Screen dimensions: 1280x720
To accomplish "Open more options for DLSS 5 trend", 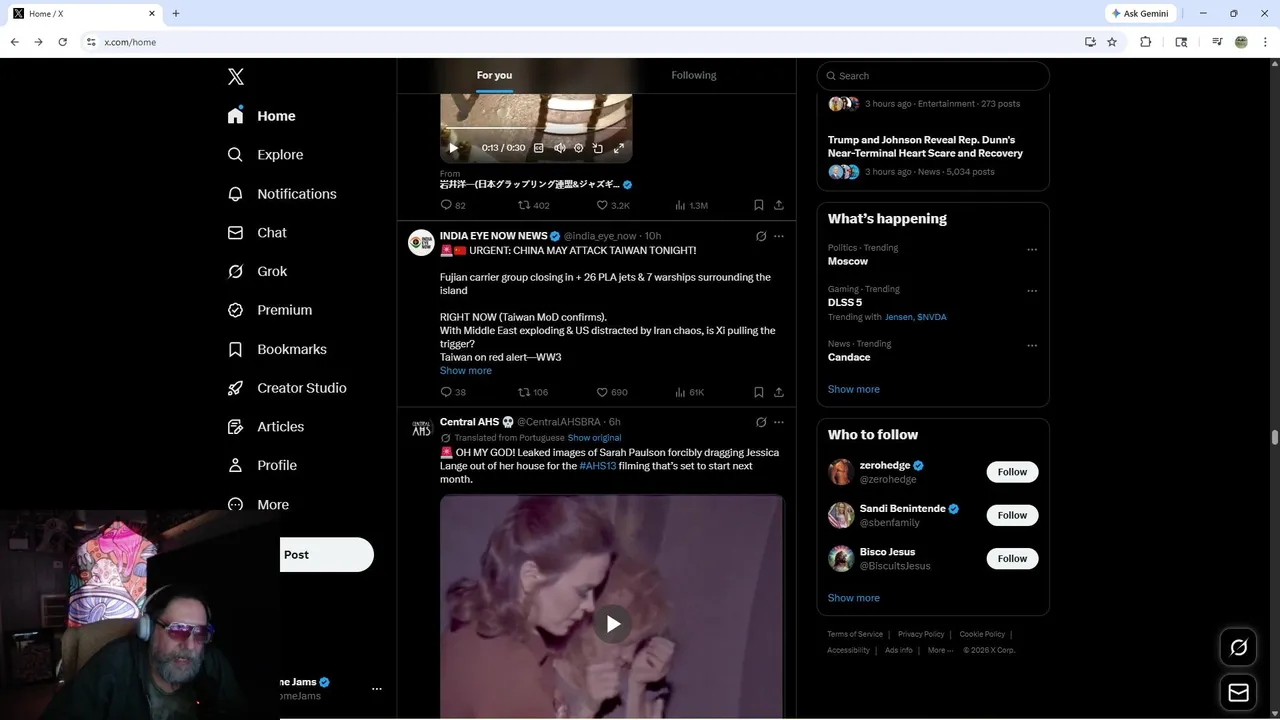I will (1032, 291).
